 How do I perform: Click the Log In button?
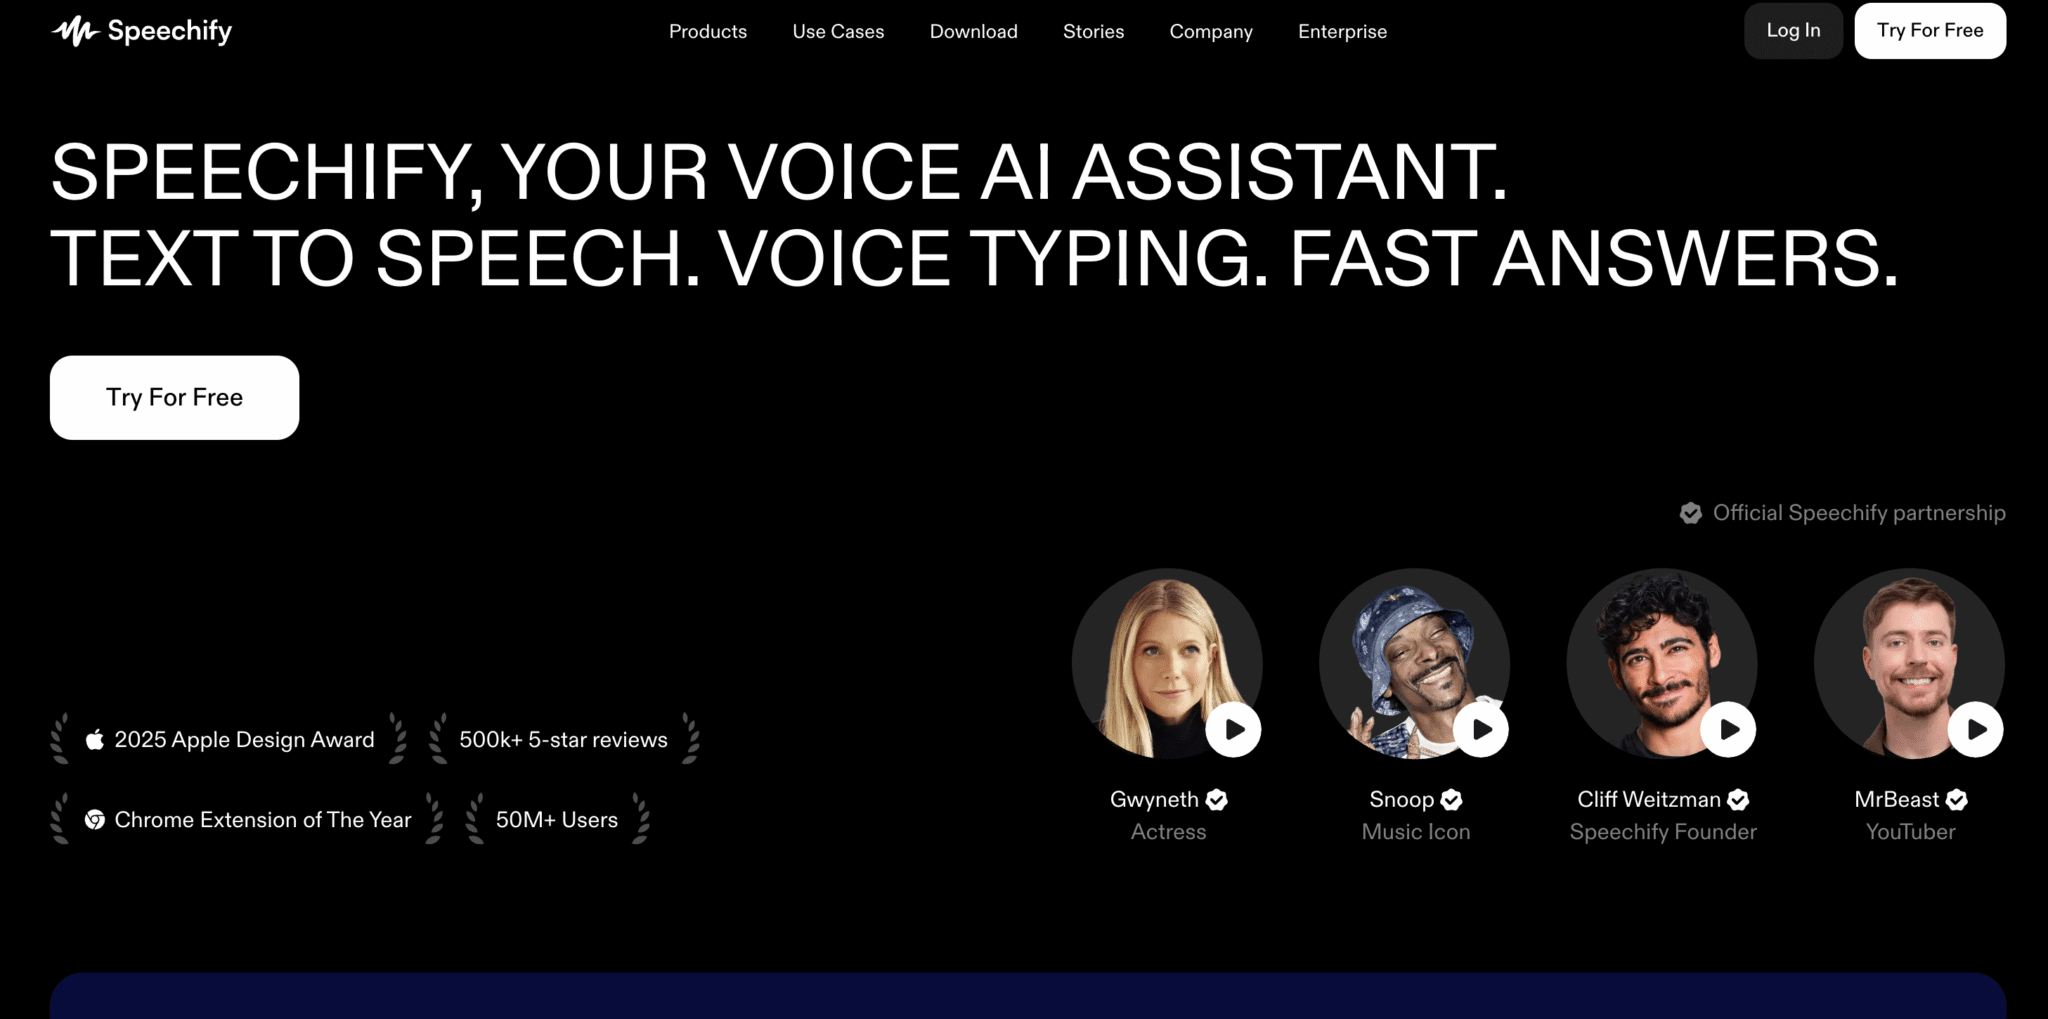pyautogui.click(x=1793, y=30)
